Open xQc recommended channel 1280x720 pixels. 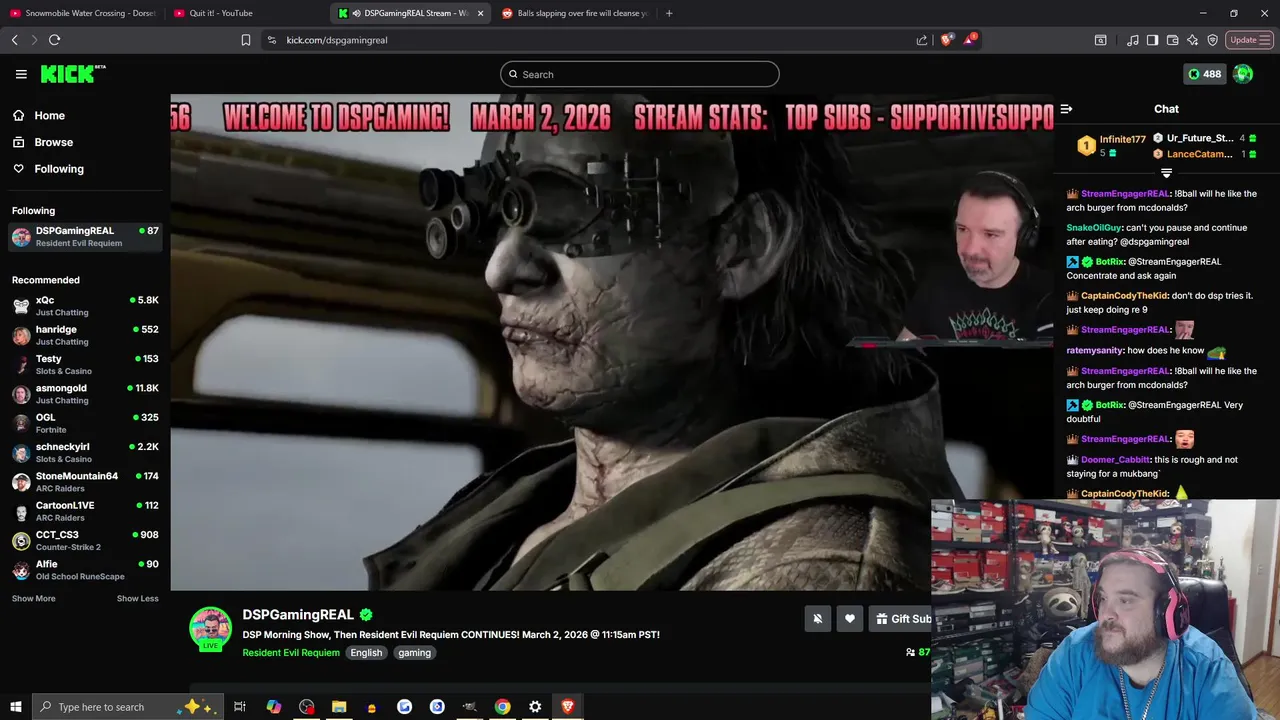[x=85, y=306]
